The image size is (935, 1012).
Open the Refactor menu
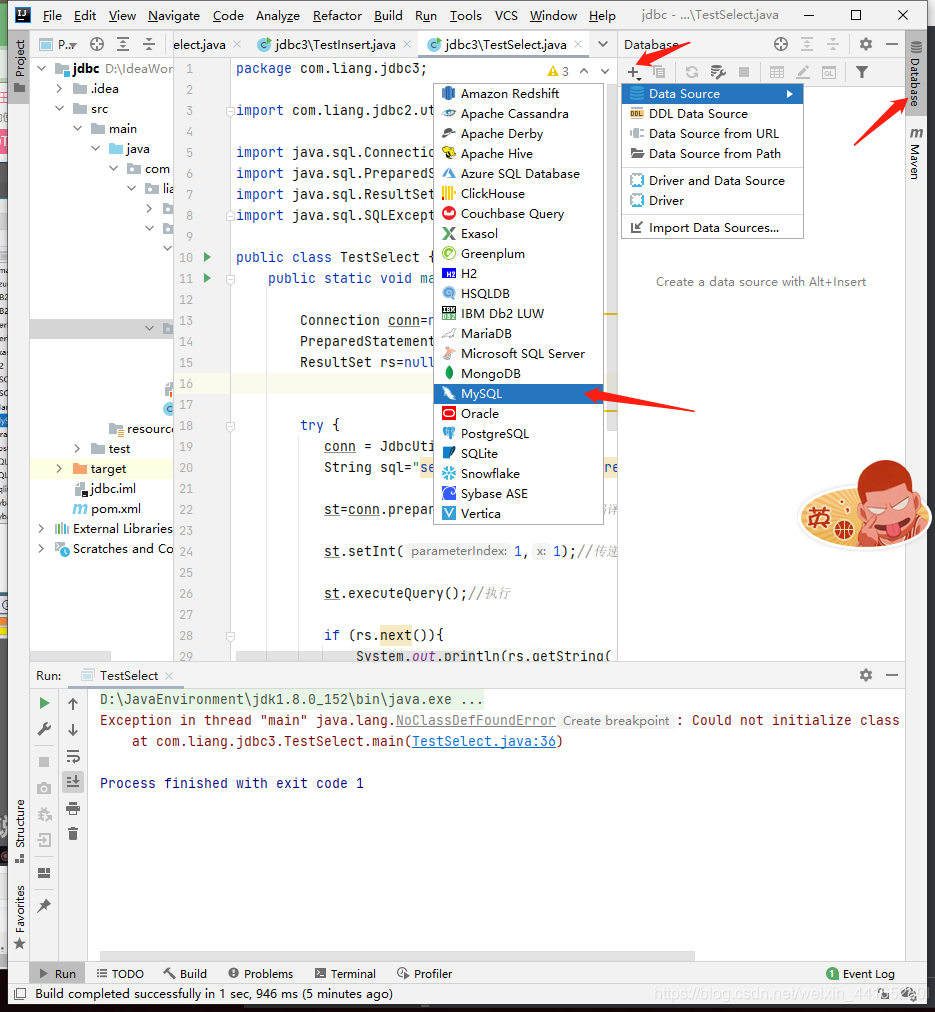click(x=337, y=15)
